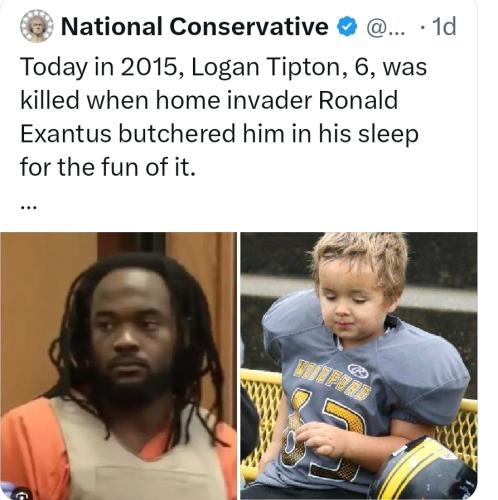Open the 1d timestamp permalink
498x500 pixels.
[x=444, y=26]
